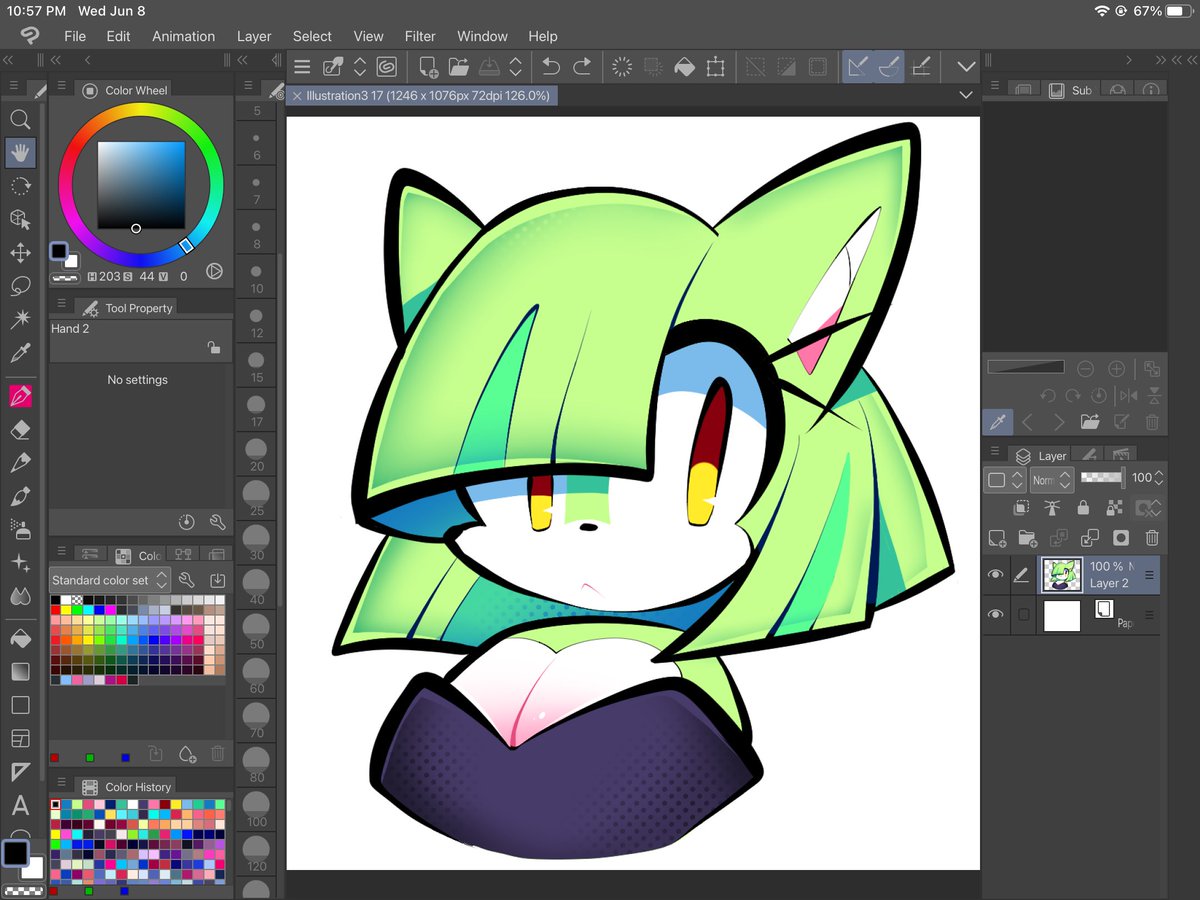Open the Animation menu
This screenshot has width=1200, height=900.
click(183, 36)
